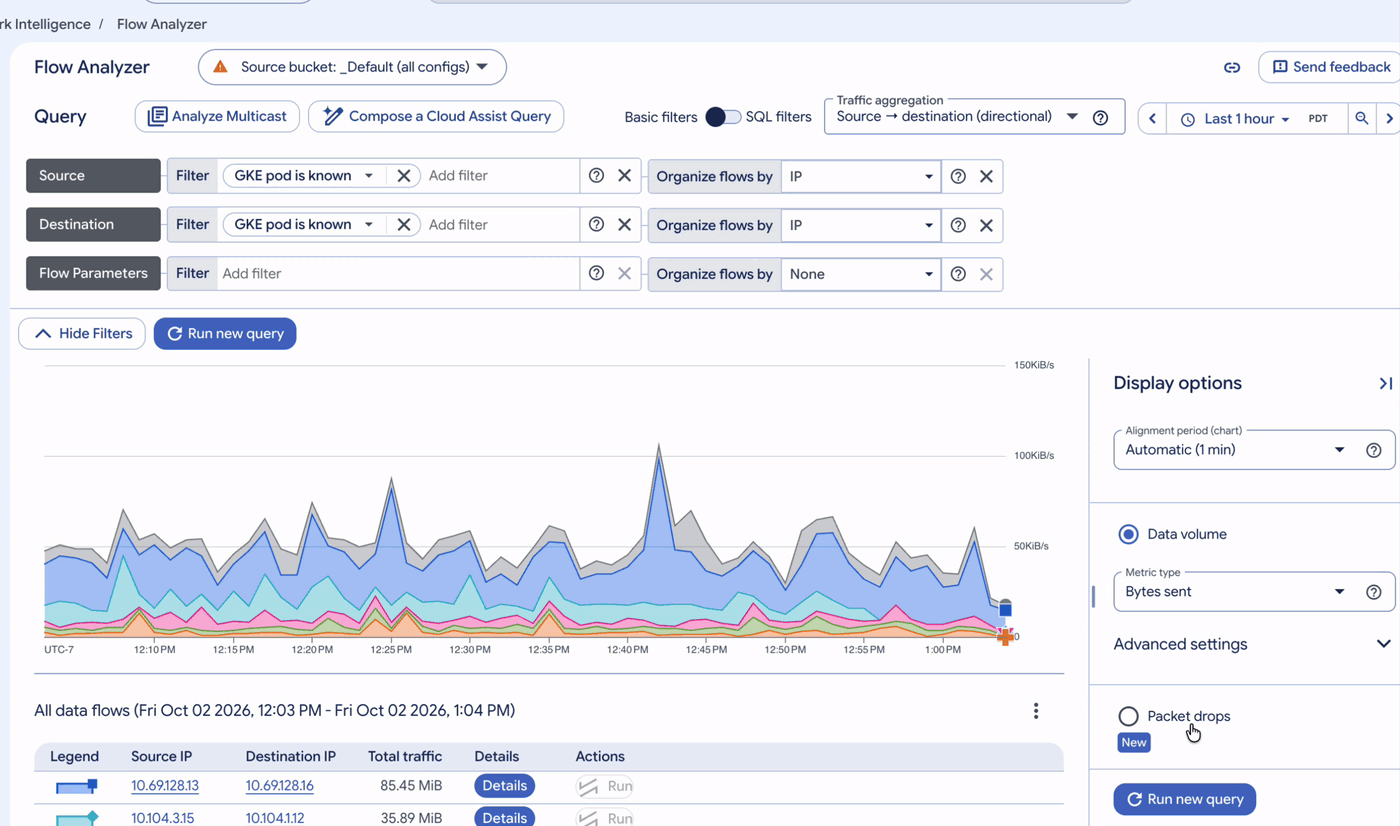Click Compose a Cloud Assist Query button
This screenshot has height=826, width=1400.
click(436, 116)
